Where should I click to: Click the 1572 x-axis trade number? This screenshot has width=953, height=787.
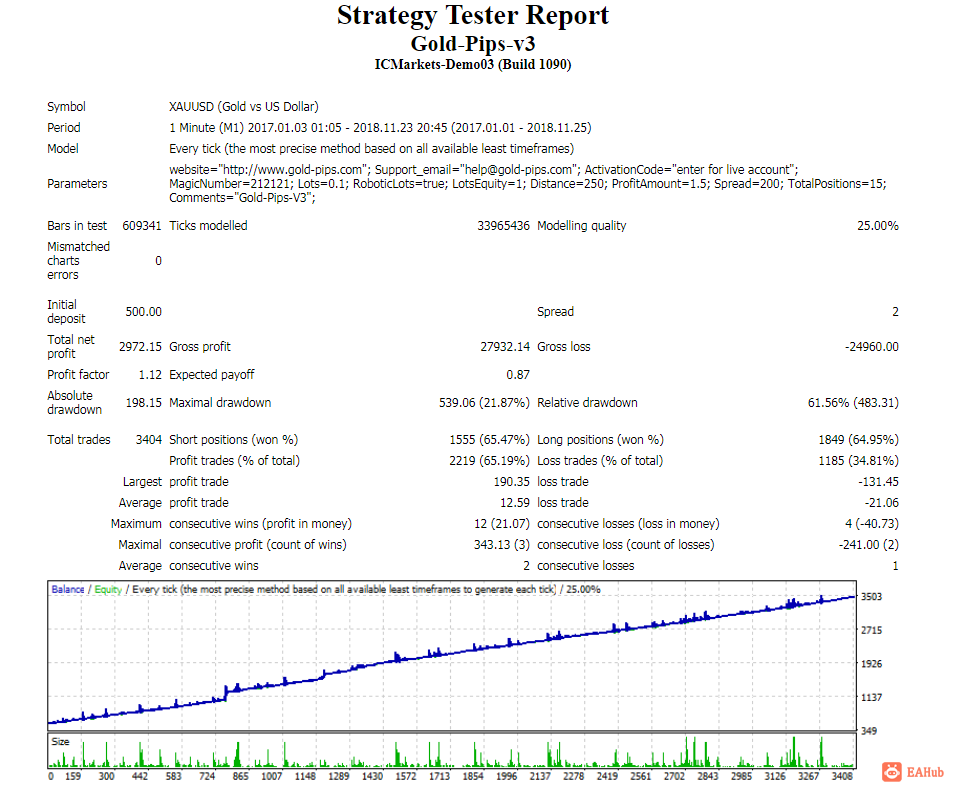click(406, 776)
